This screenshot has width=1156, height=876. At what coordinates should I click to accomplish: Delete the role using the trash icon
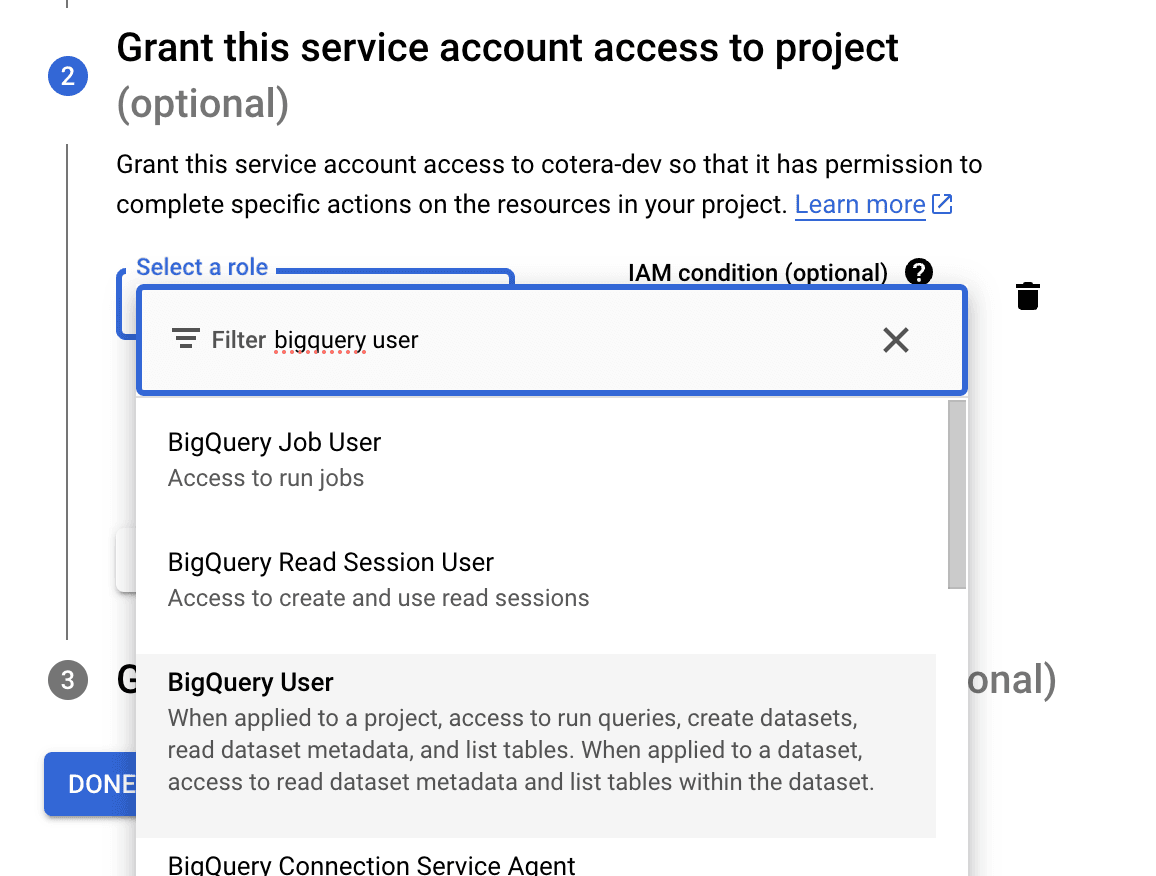click(1027, 296)
